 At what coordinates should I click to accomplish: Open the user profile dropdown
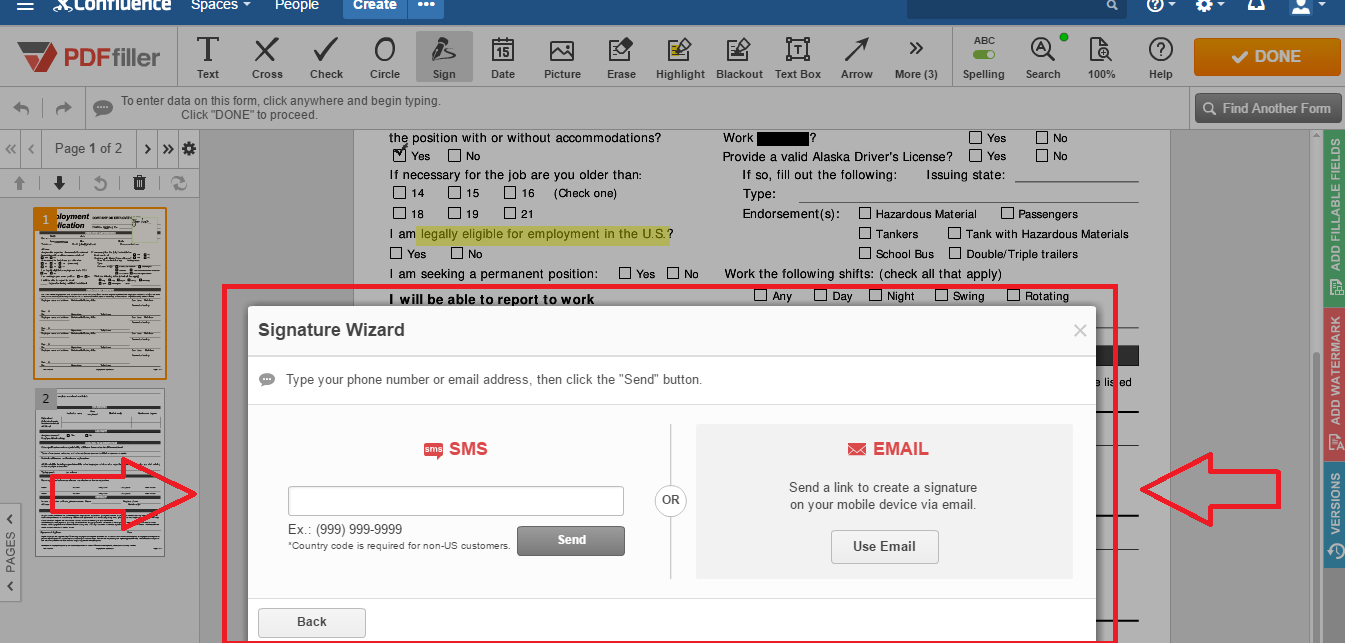pyautogui.click(x=1307, y=5)
